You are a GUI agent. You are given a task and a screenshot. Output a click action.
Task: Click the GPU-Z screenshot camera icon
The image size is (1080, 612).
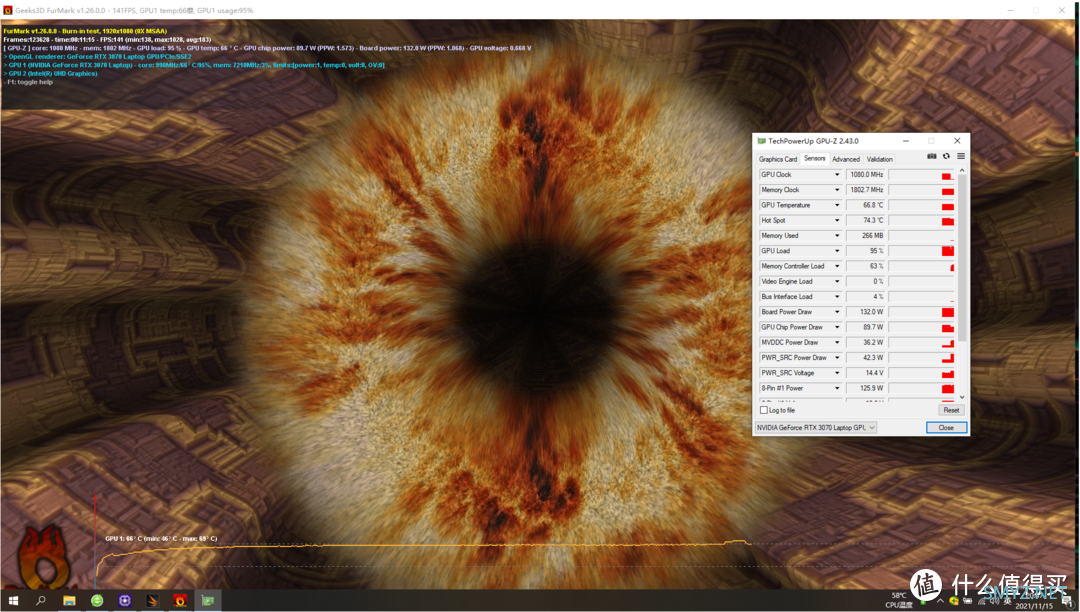[931, 156]
